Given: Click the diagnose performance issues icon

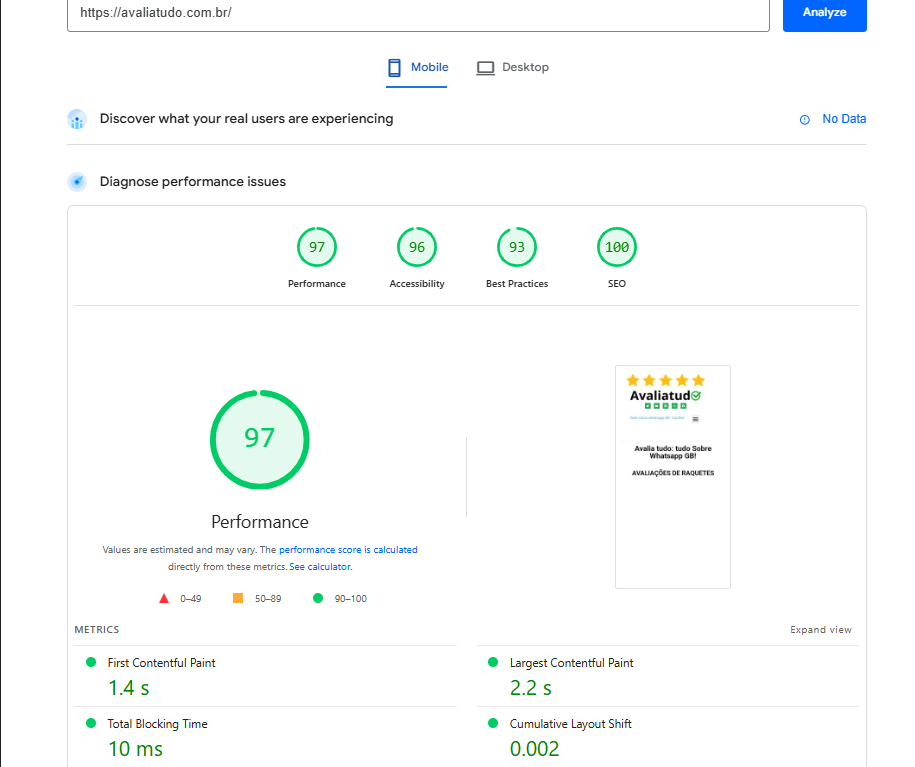Looking at the screenshot, I should tap(77, 182).
